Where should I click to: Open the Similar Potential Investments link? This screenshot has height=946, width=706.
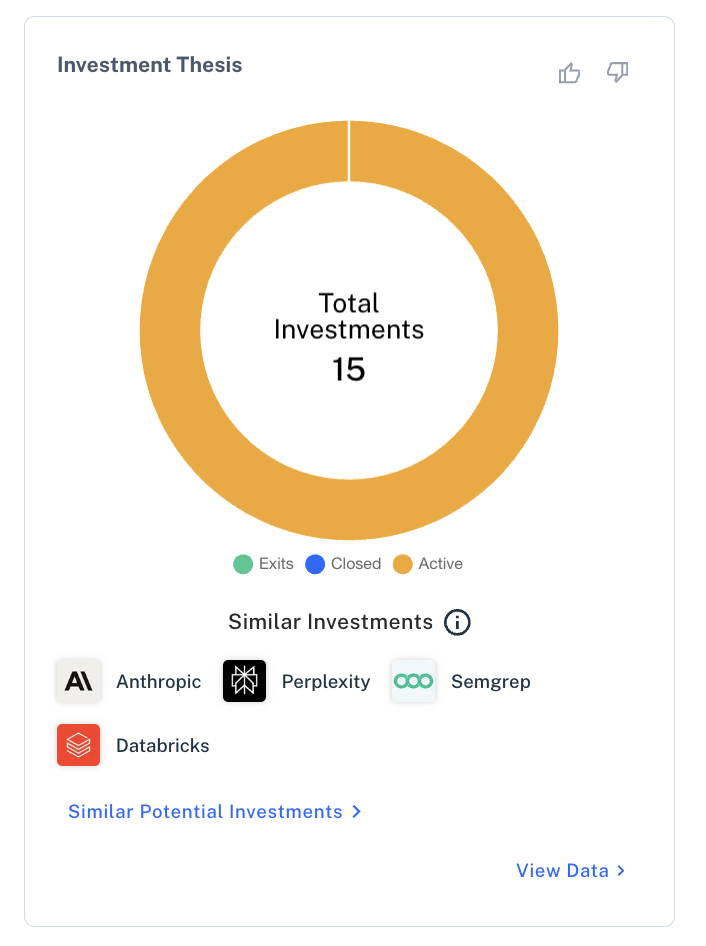[x=205, y=812]
